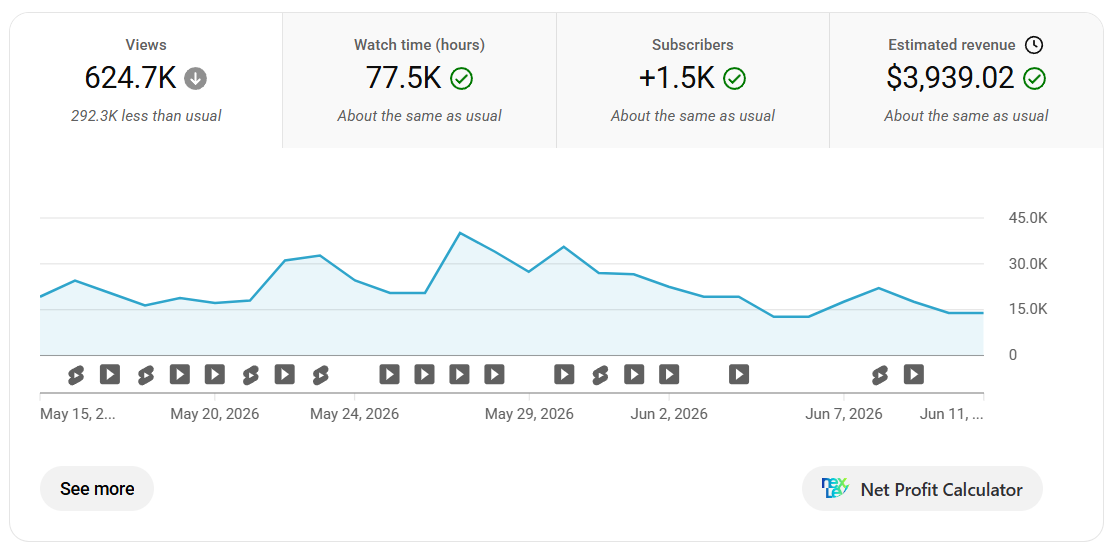Click the first Shorts marker near May 15

(75, 374)
